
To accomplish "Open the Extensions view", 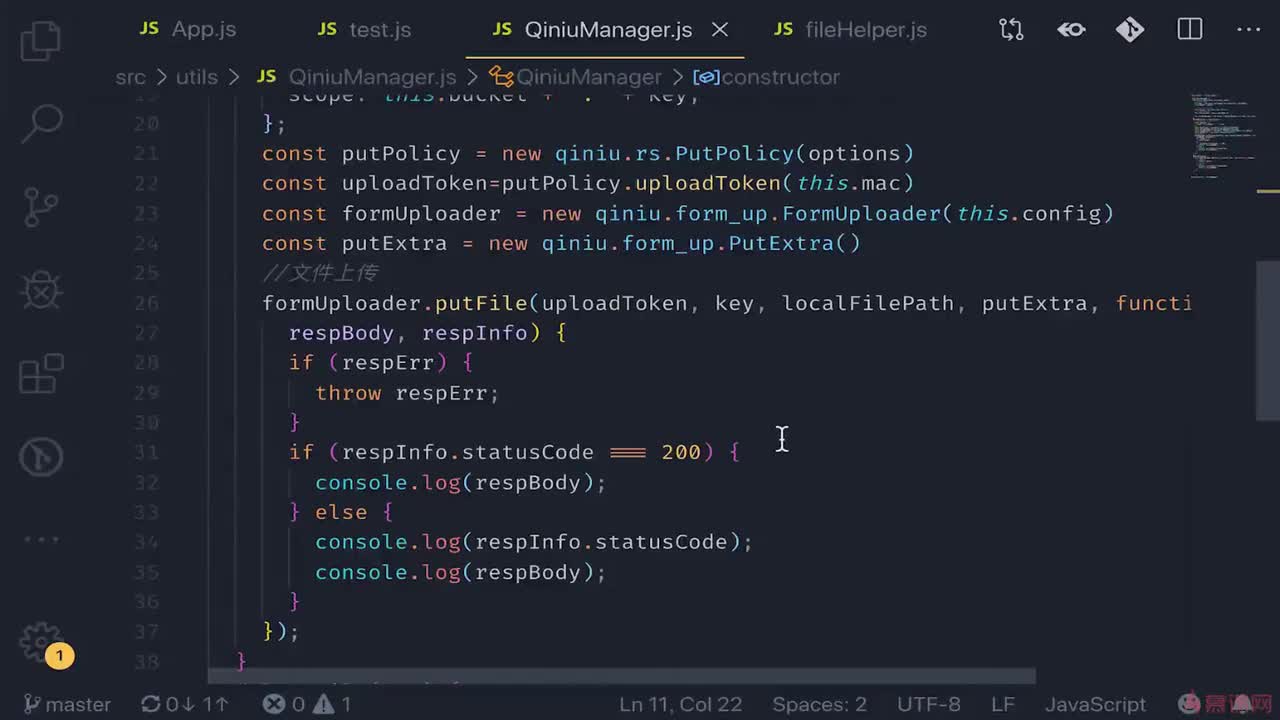I will 41,374.
